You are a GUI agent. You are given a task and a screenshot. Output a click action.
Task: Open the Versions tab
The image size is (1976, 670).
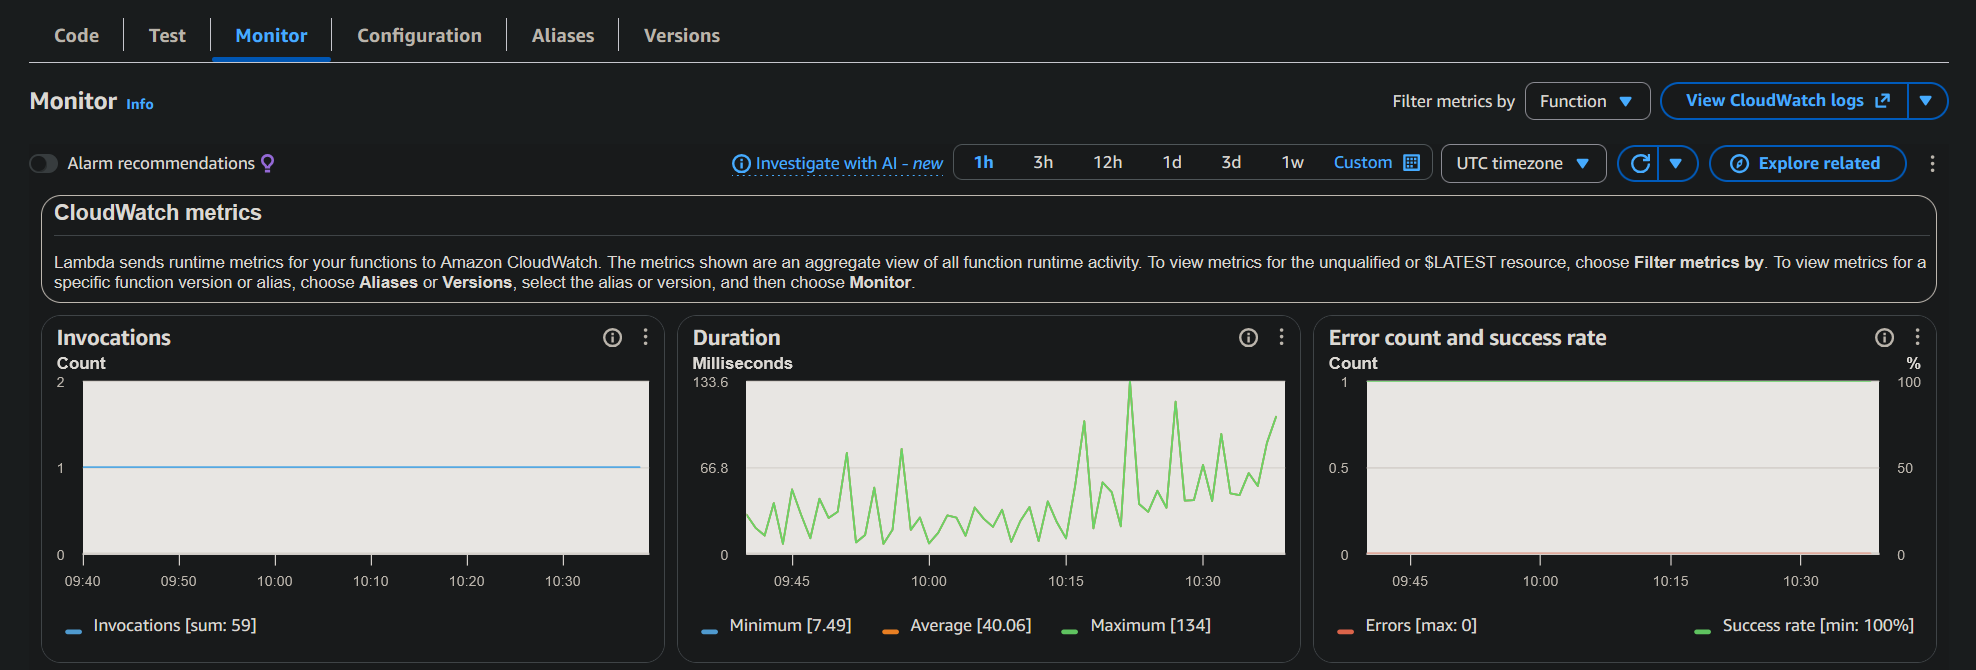682,35
